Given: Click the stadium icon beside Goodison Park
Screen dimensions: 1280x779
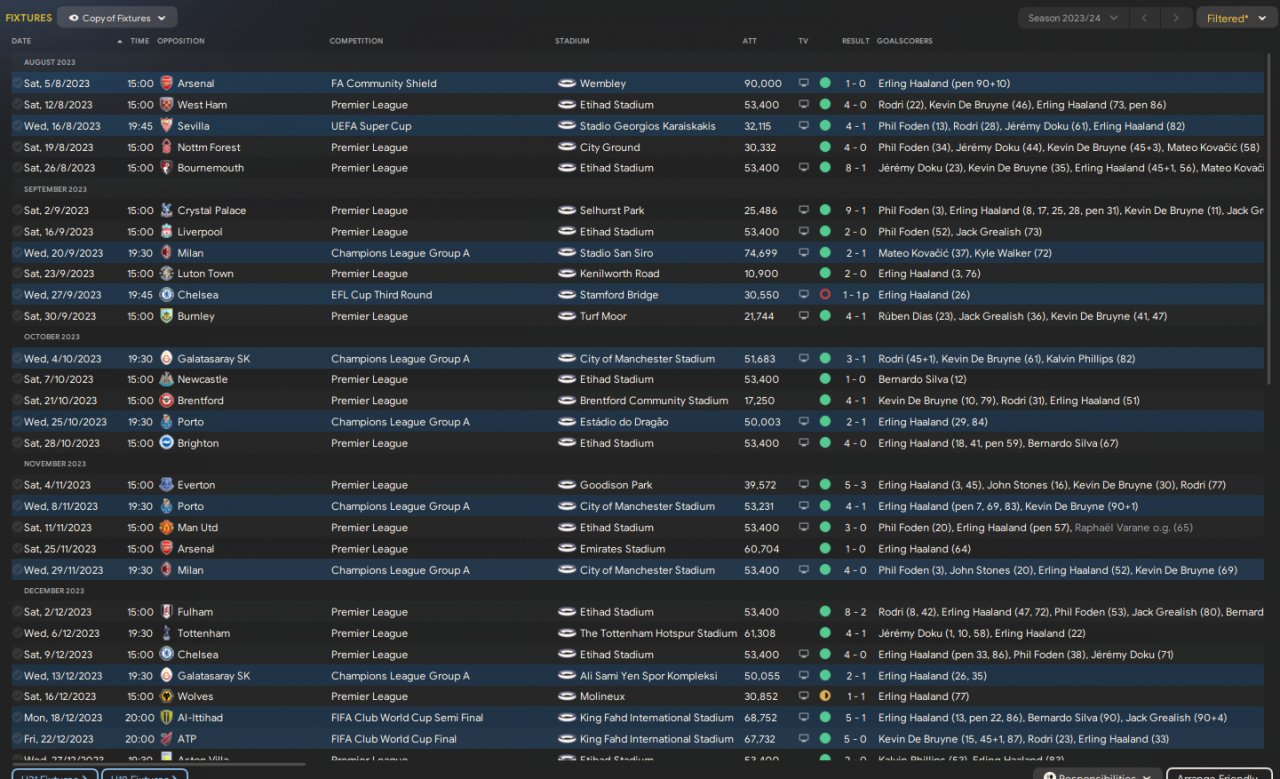Looking at the screenshot, I should pos(567,485).
